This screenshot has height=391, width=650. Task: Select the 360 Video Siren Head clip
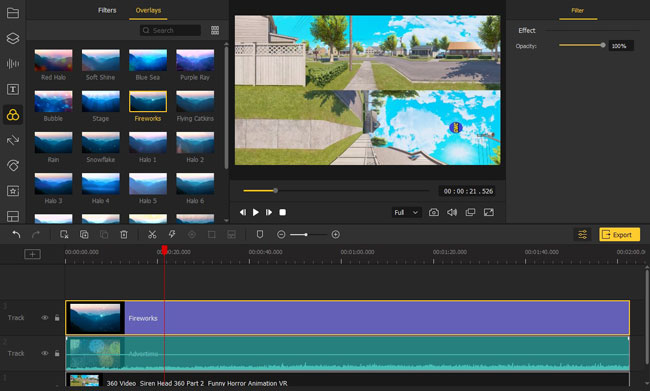coord(347,380)
